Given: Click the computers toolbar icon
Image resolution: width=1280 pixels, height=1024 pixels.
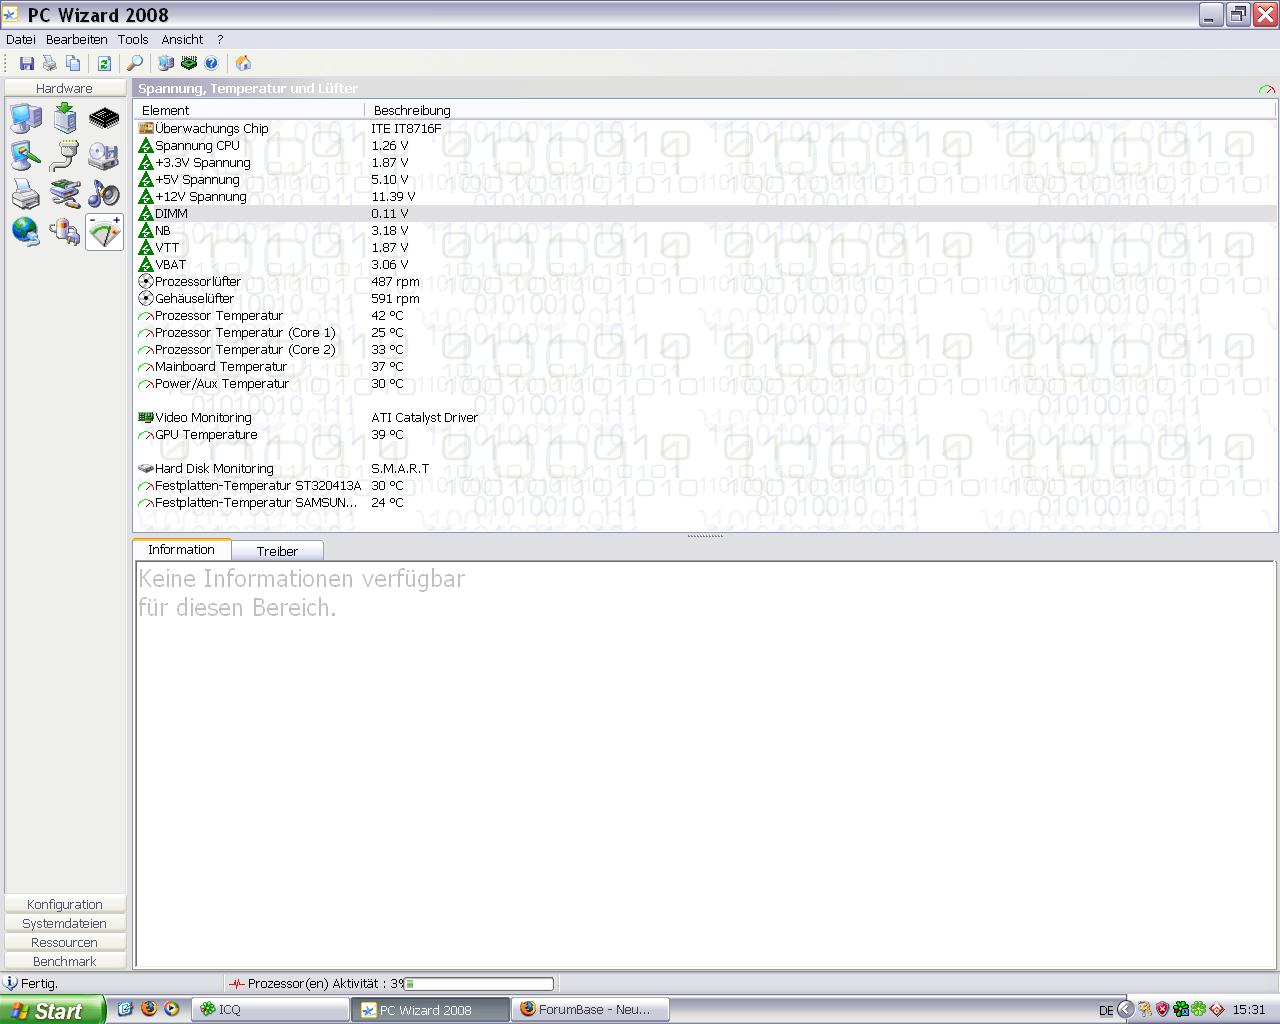Looking at the screenshot, I should (x=166, y=63).
